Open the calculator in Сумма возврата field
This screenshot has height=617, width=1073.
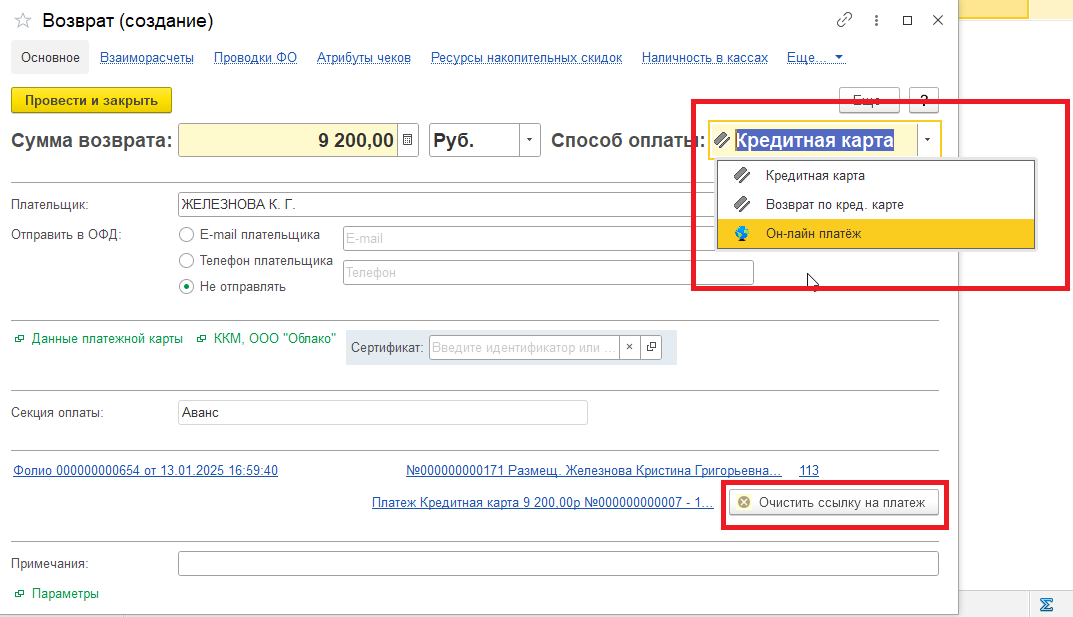click(408, 141)
